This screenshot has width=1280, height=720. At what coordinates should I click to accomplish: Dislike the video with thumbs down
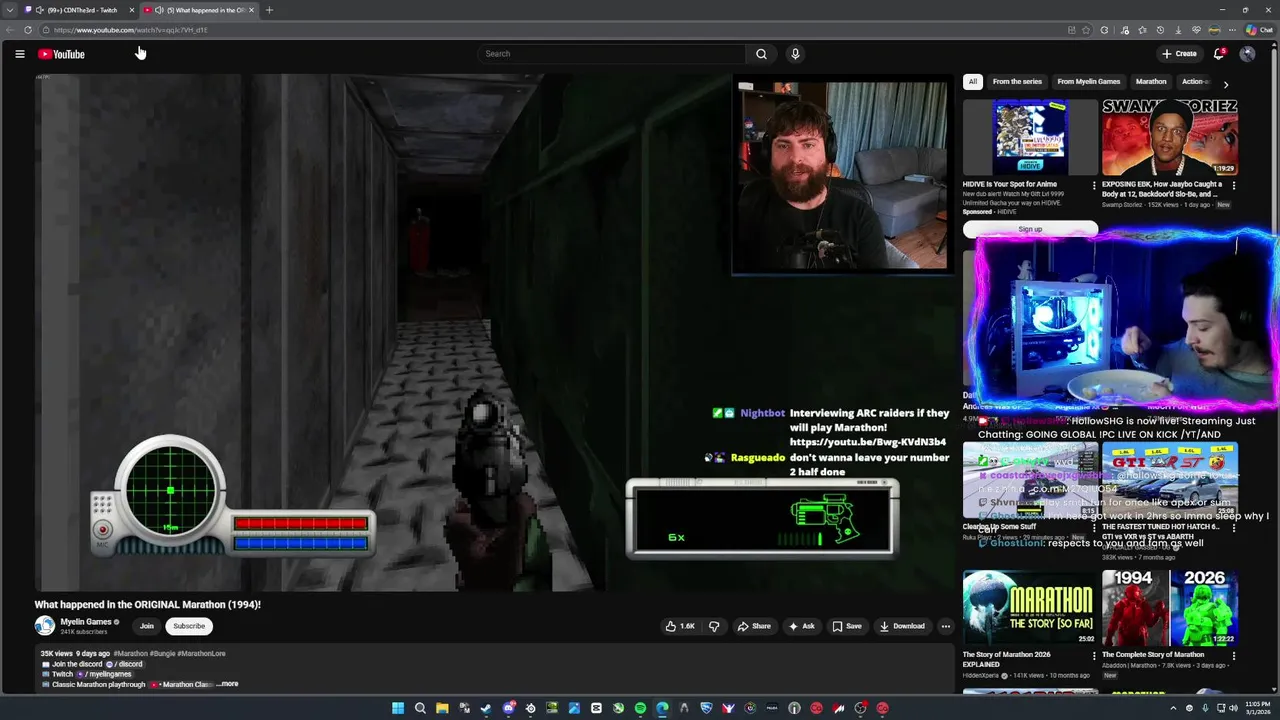(x=714, y=626)
